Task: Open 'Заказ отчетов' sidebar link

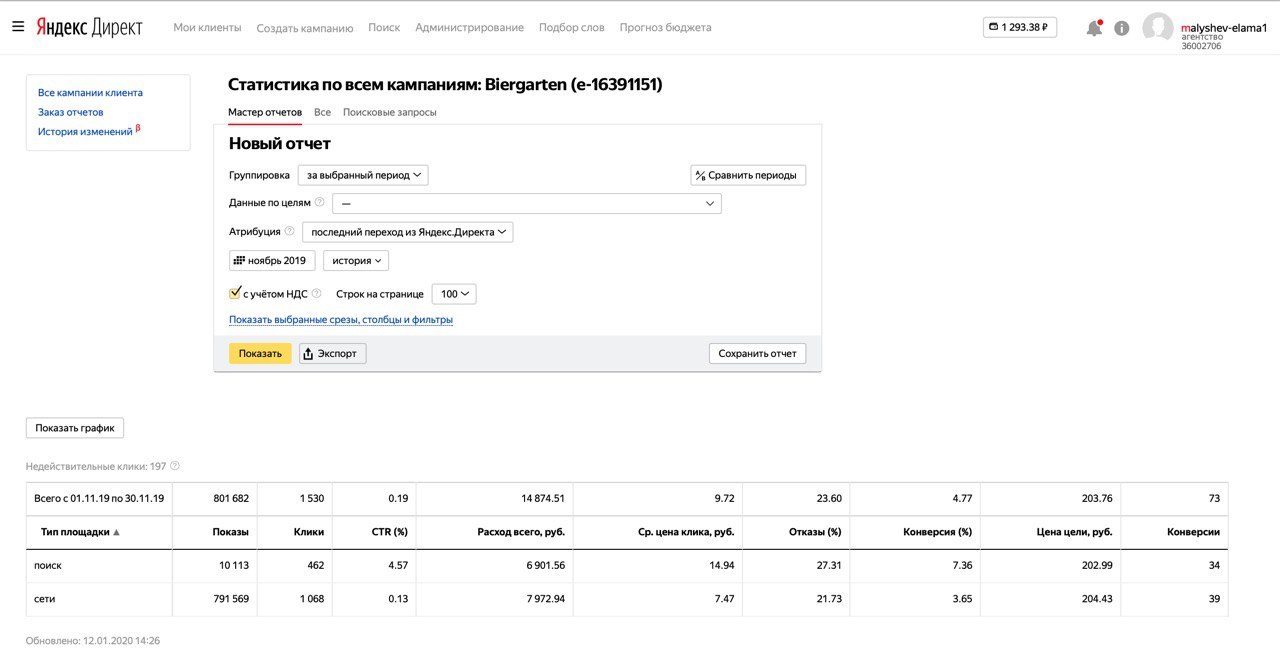Action: pyautogui.click(x=70, y=112)
